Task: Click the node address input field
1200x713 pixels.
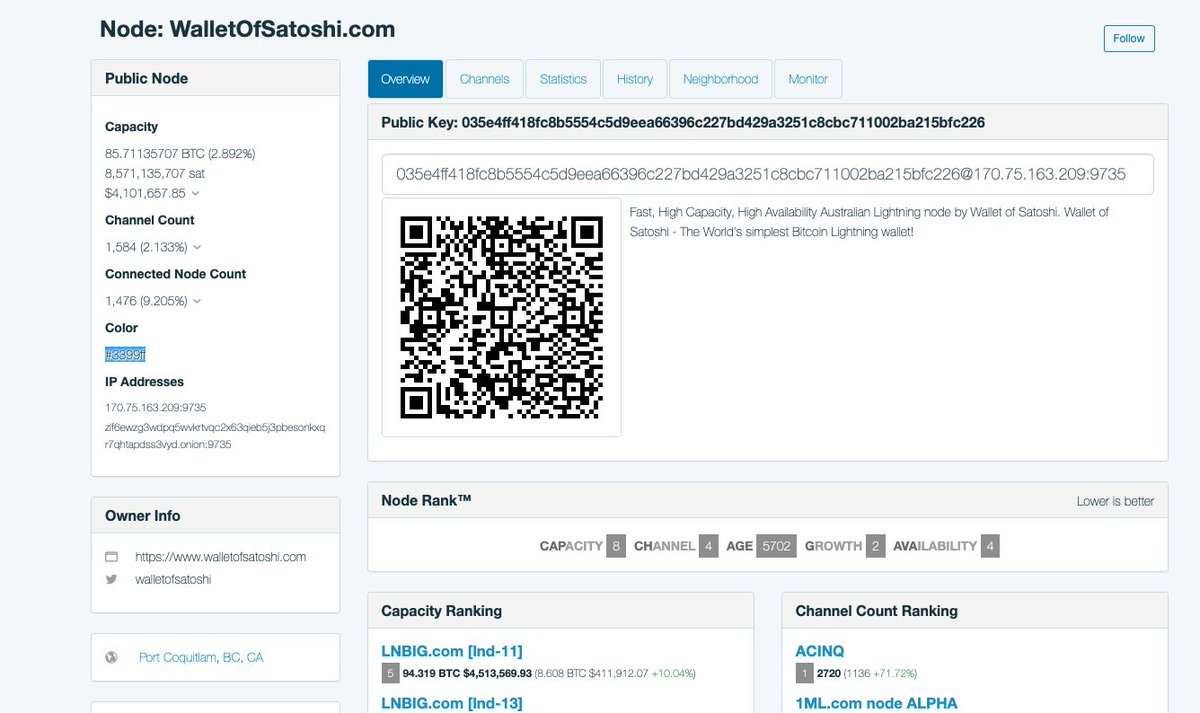Action: click(767, 174)
